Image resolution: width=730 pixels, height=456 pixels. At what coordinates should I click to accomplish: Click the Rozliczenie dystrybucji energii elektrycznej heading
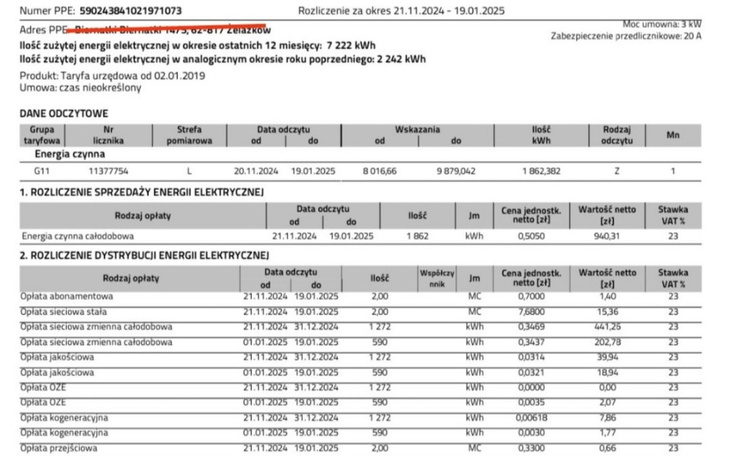click(x=138, y=255)
